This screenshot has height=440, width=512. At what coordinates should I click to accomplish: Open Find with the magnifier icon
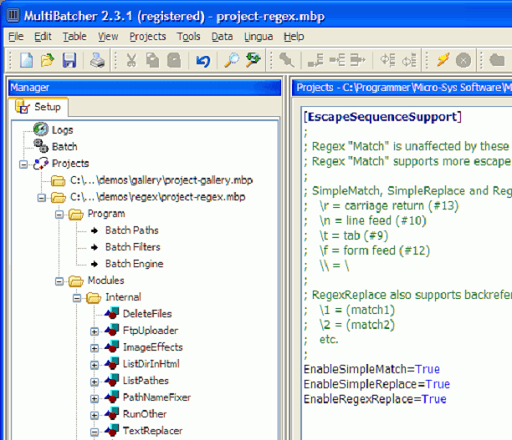(231, 61)
